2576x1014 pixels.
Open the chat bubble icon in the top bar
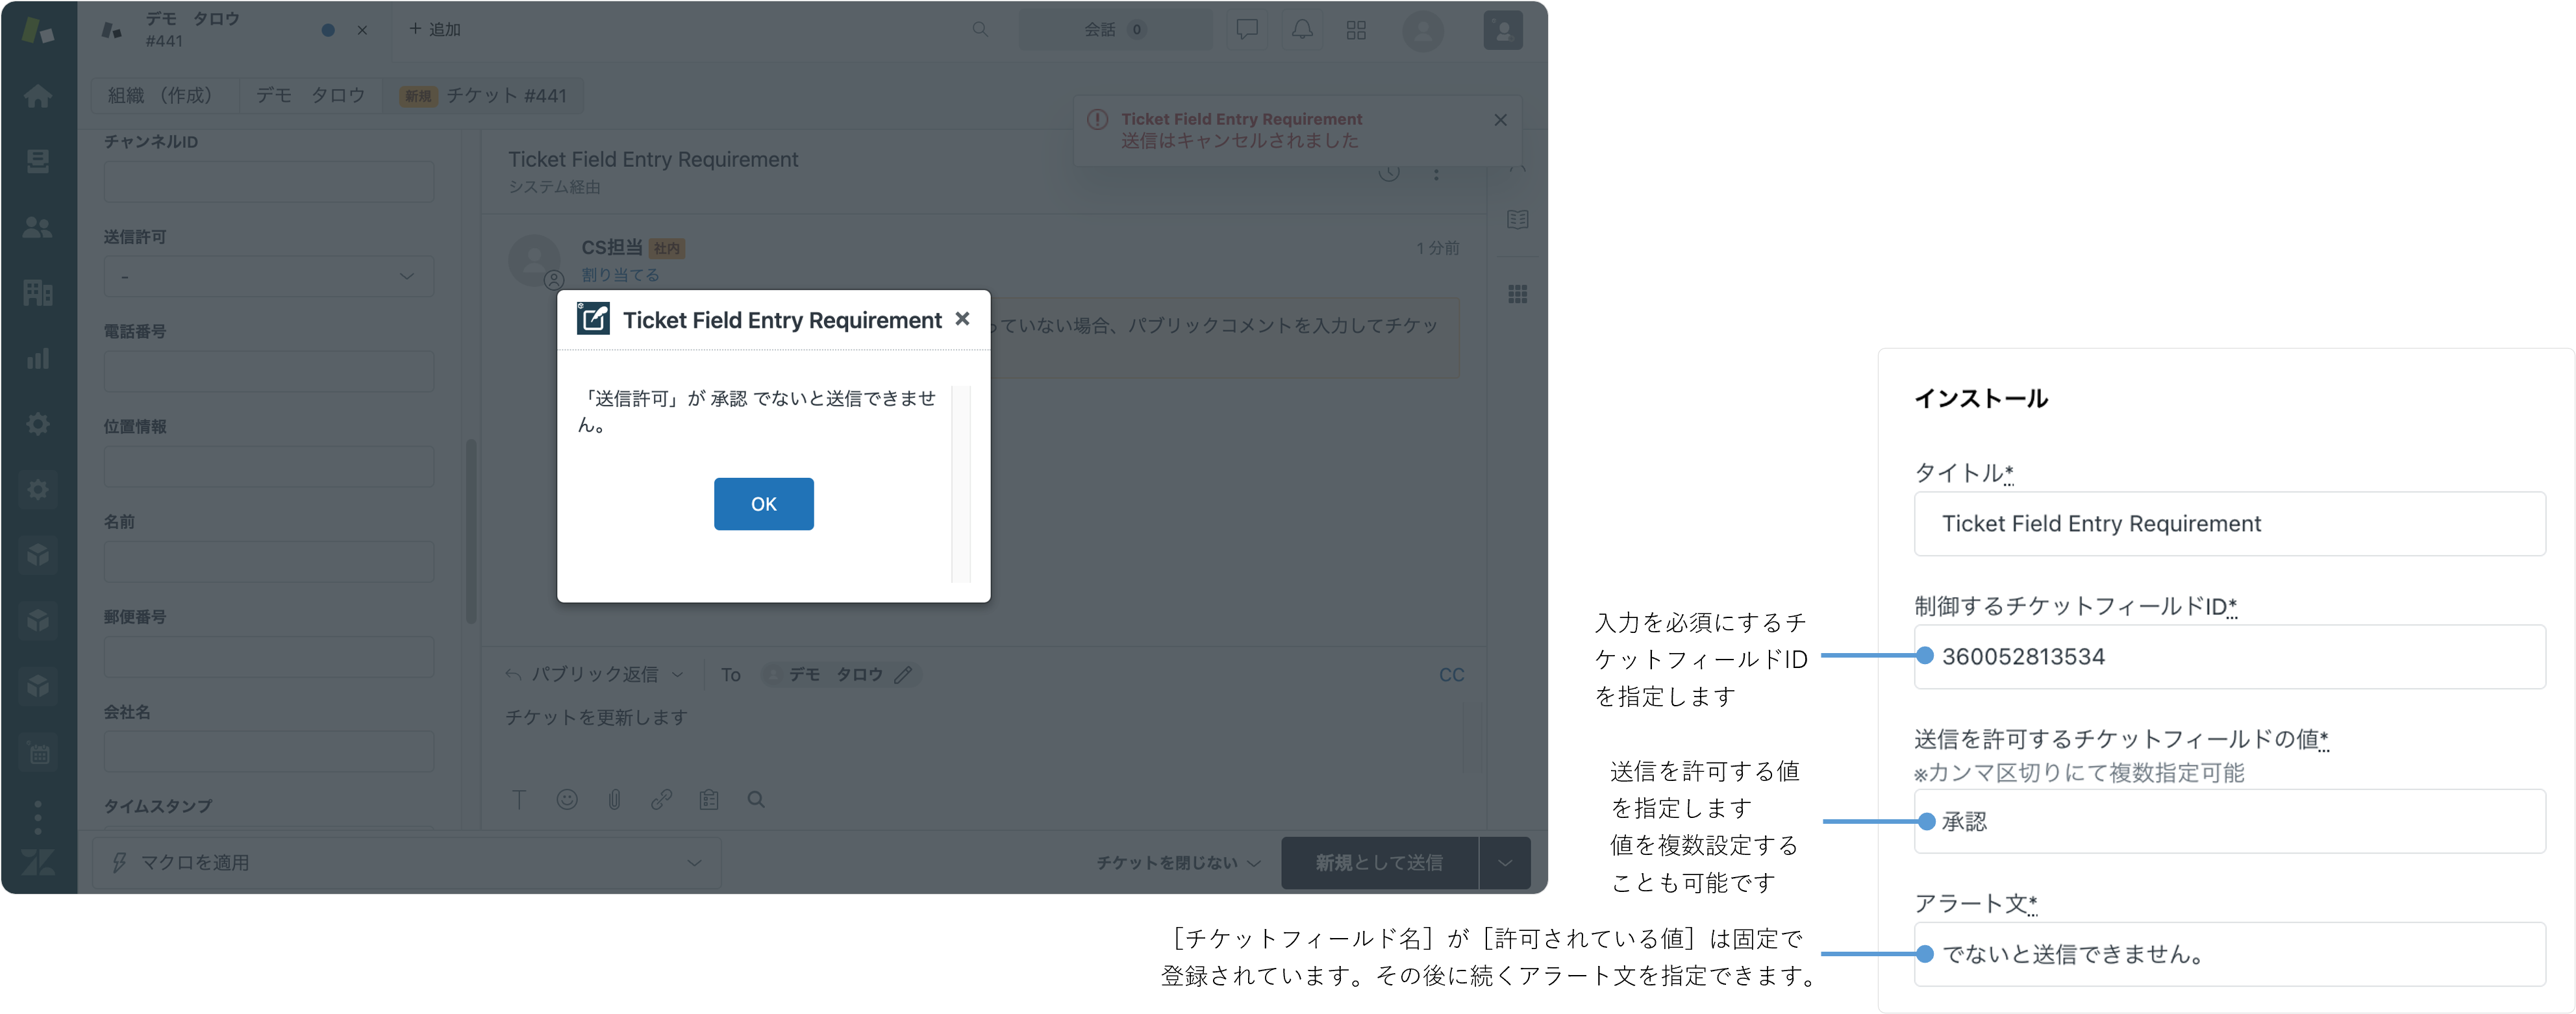tap(1246, 30)
